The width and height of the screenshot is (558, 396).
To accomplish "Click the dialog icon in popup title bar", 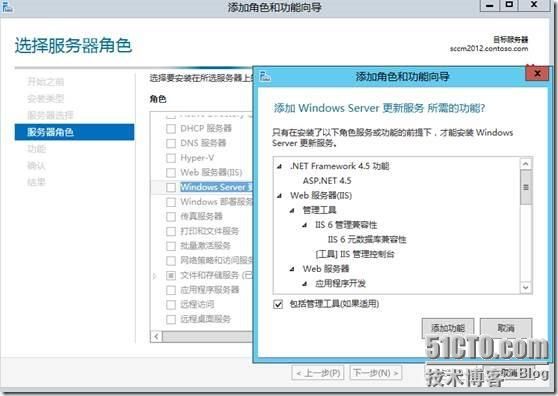I will point(265,76).
